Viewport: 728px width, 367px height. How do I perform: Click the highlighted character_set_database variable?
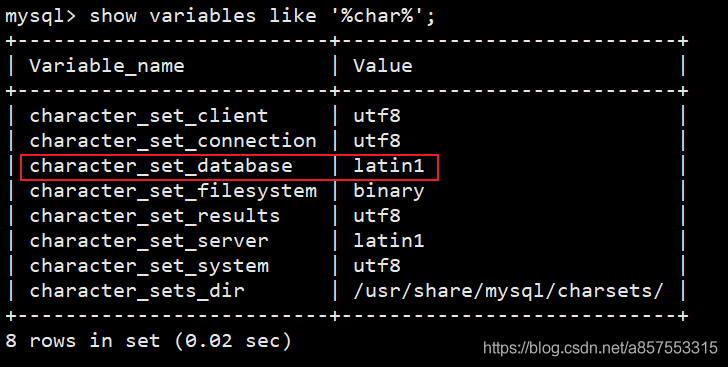coord(161,166)
